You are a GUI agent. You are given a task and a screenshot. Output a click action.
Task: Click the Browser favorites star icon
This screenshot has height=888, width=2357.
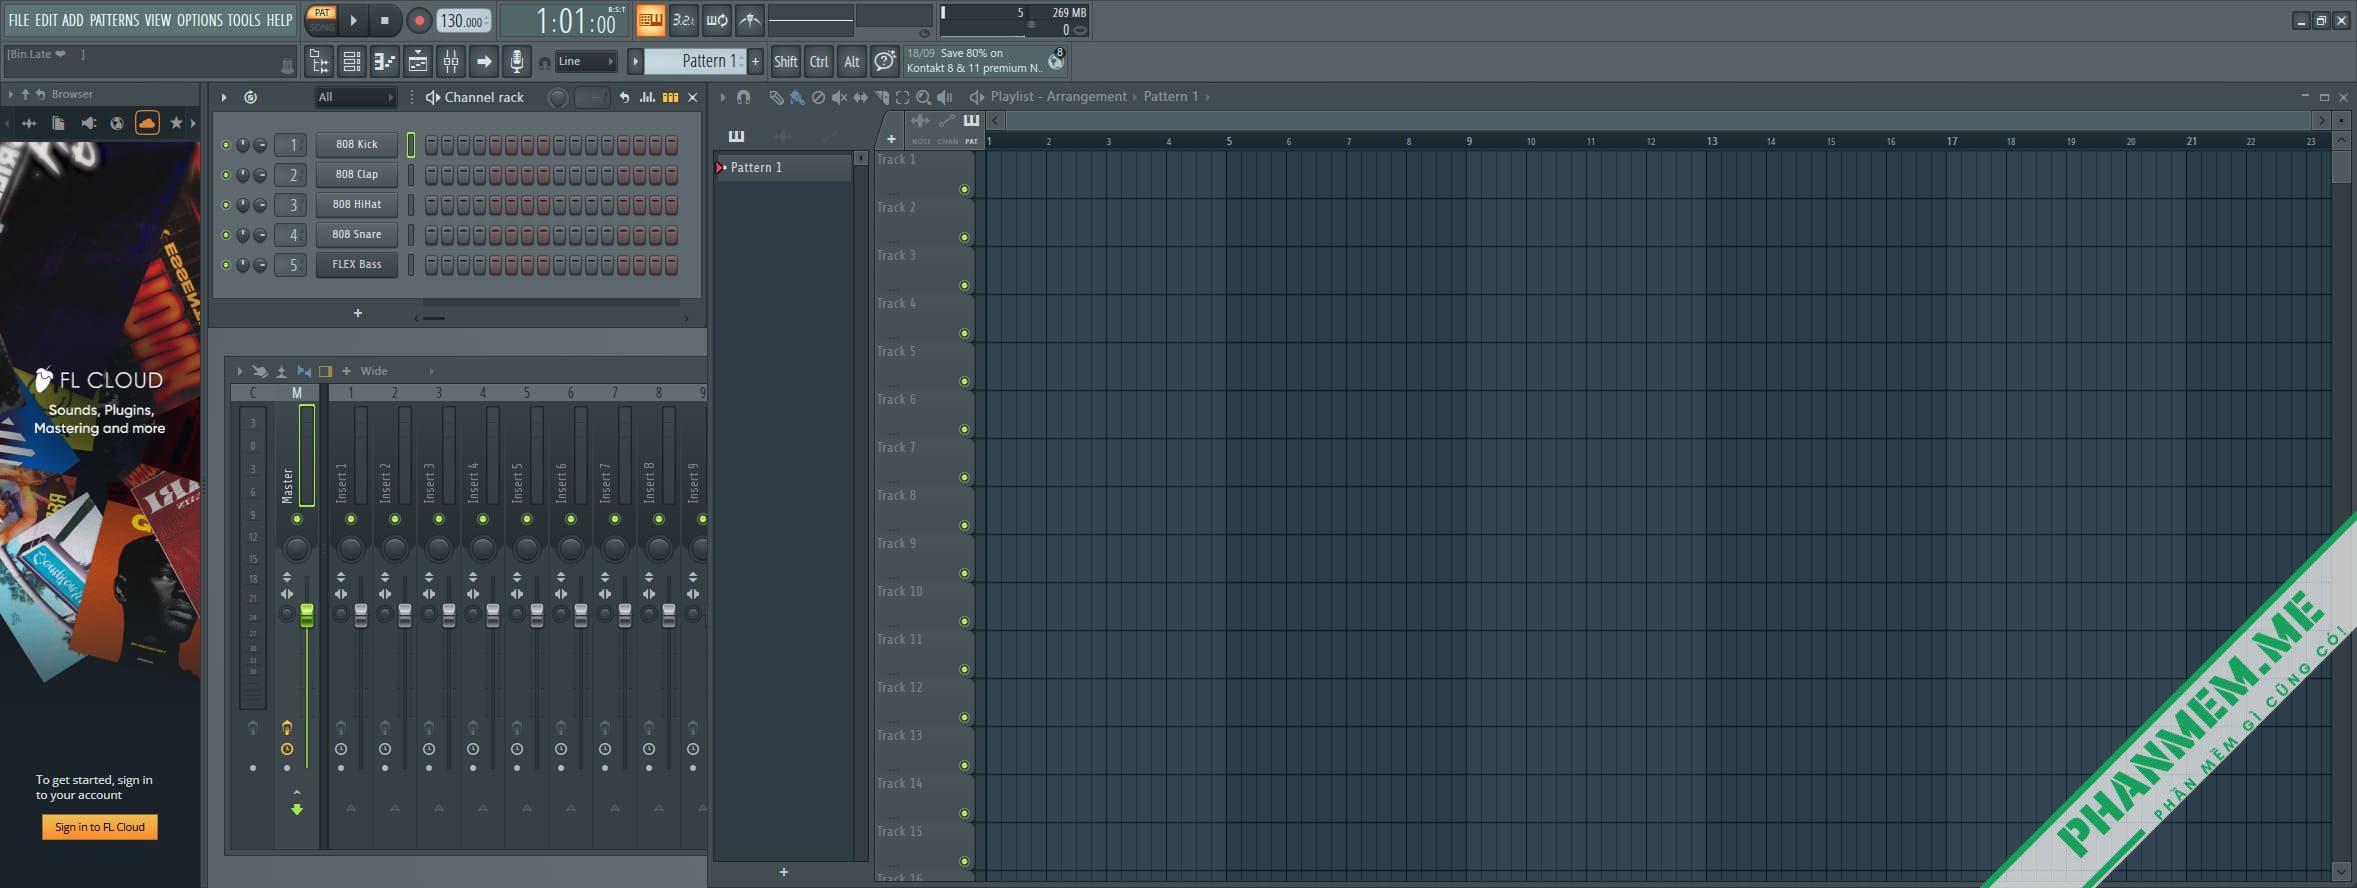[x=176, y=123]
